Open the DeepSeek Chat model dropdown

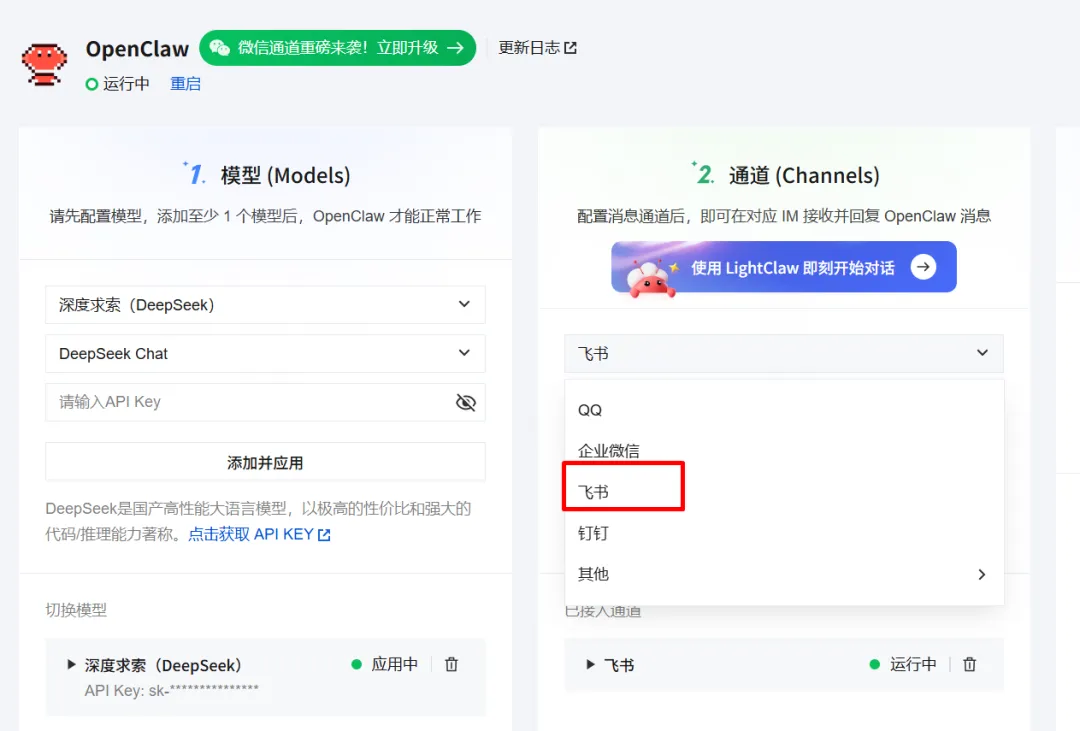(x=265, y=353)
